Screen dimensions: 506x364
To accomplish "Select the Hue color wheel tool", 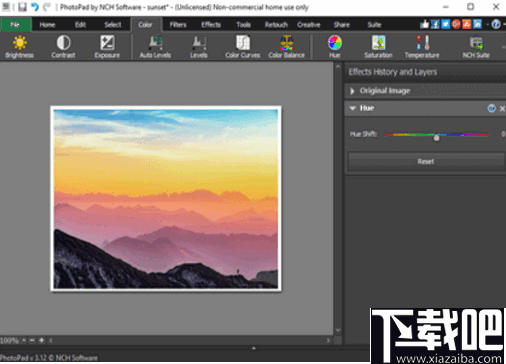I will 335,47.
